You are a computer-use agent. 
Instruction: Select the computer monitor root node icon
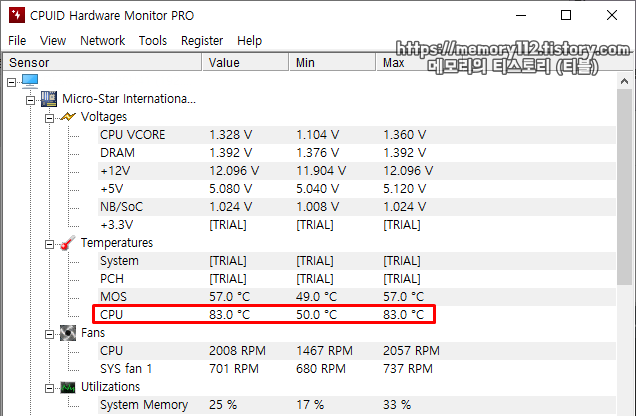click(30, 81)
